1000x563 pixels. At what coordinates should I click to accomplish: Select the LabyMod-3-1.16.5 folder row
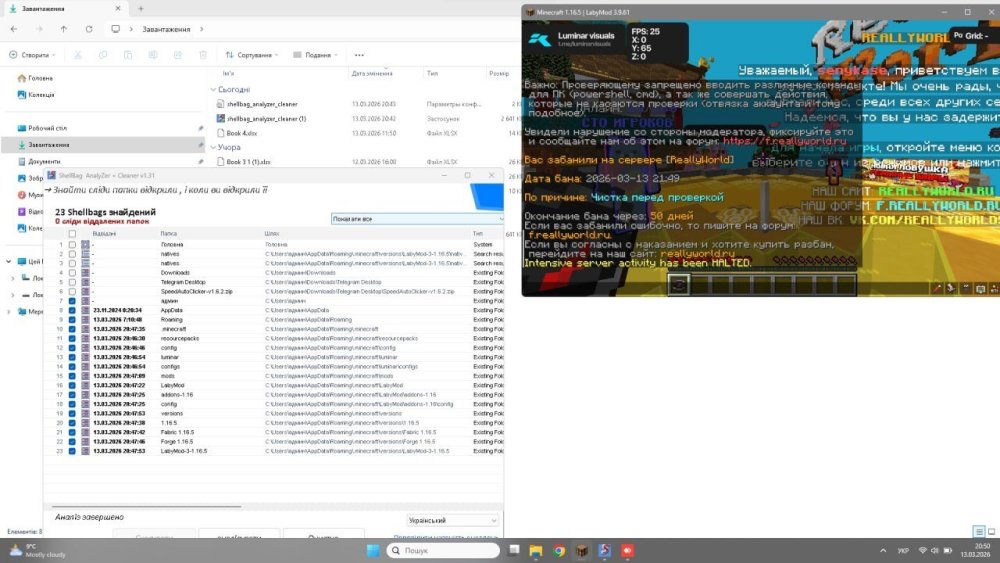[x=274, y=451]
